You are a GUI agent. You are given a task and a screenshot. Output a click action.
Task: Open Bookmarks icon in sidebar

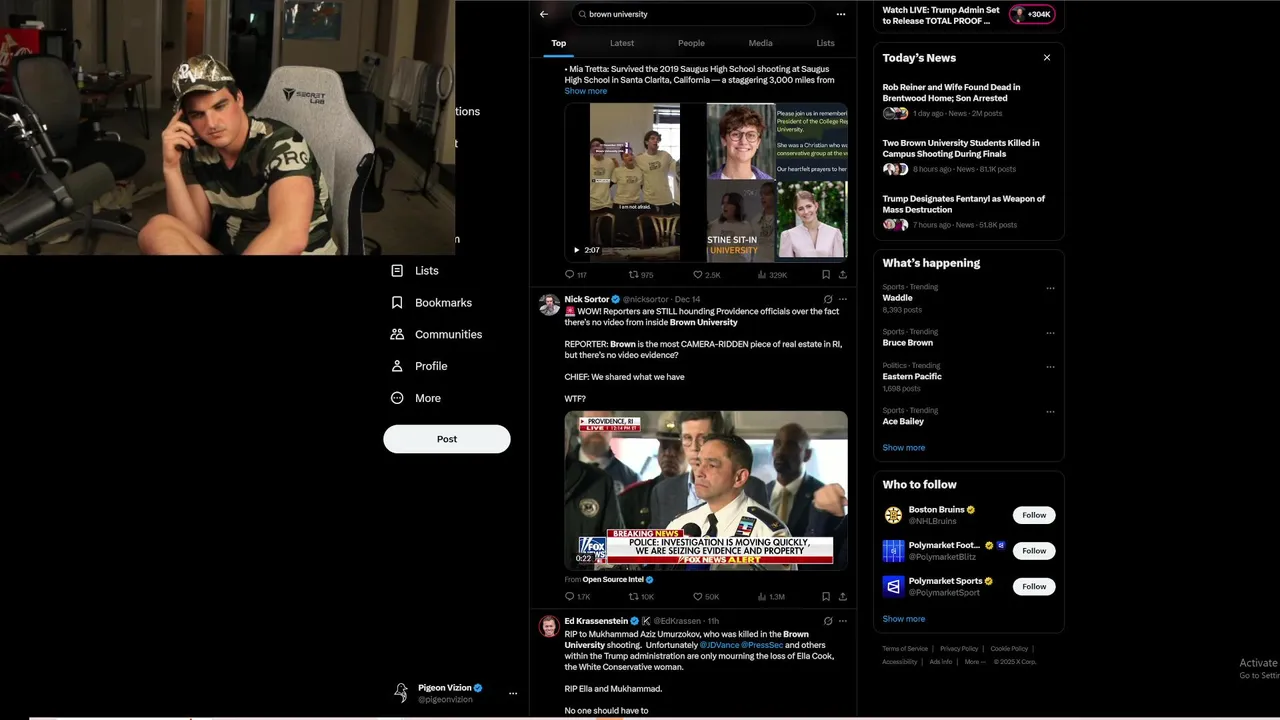pyautogui.click(x=397, y=303)
